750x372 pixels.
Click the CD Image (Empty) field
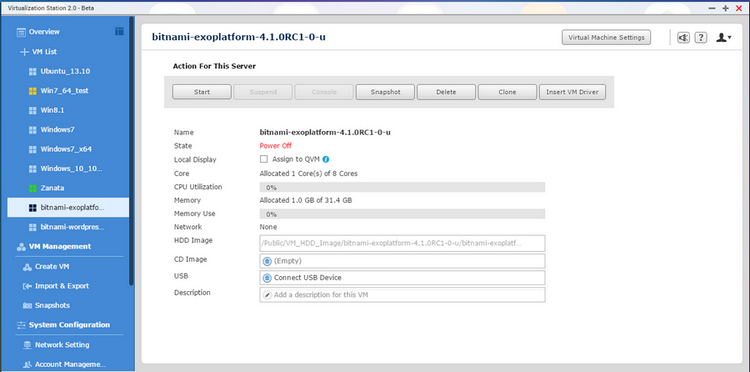click(x=402, y=261)
